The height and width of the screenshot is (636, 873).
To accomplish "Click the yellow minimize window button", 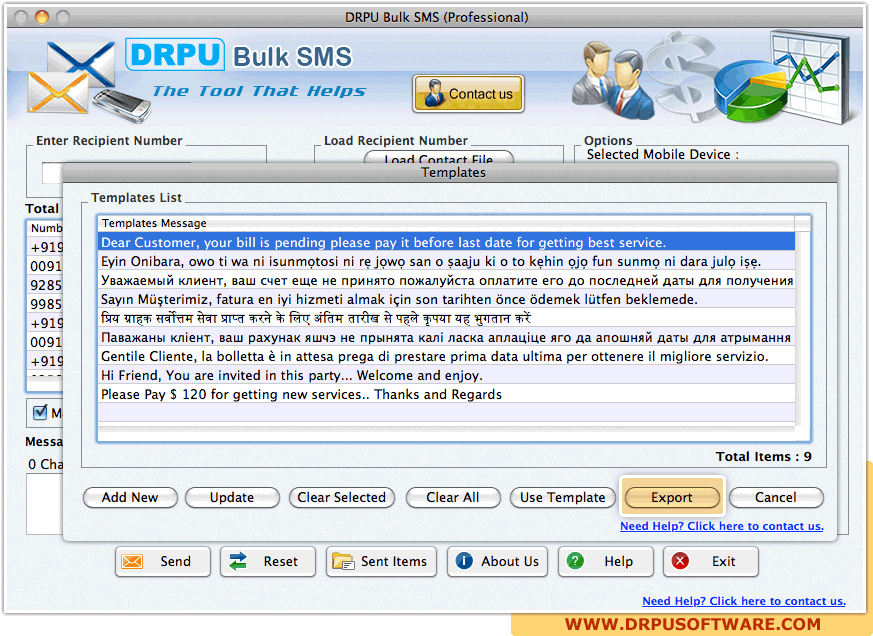I will coord(42,17).
